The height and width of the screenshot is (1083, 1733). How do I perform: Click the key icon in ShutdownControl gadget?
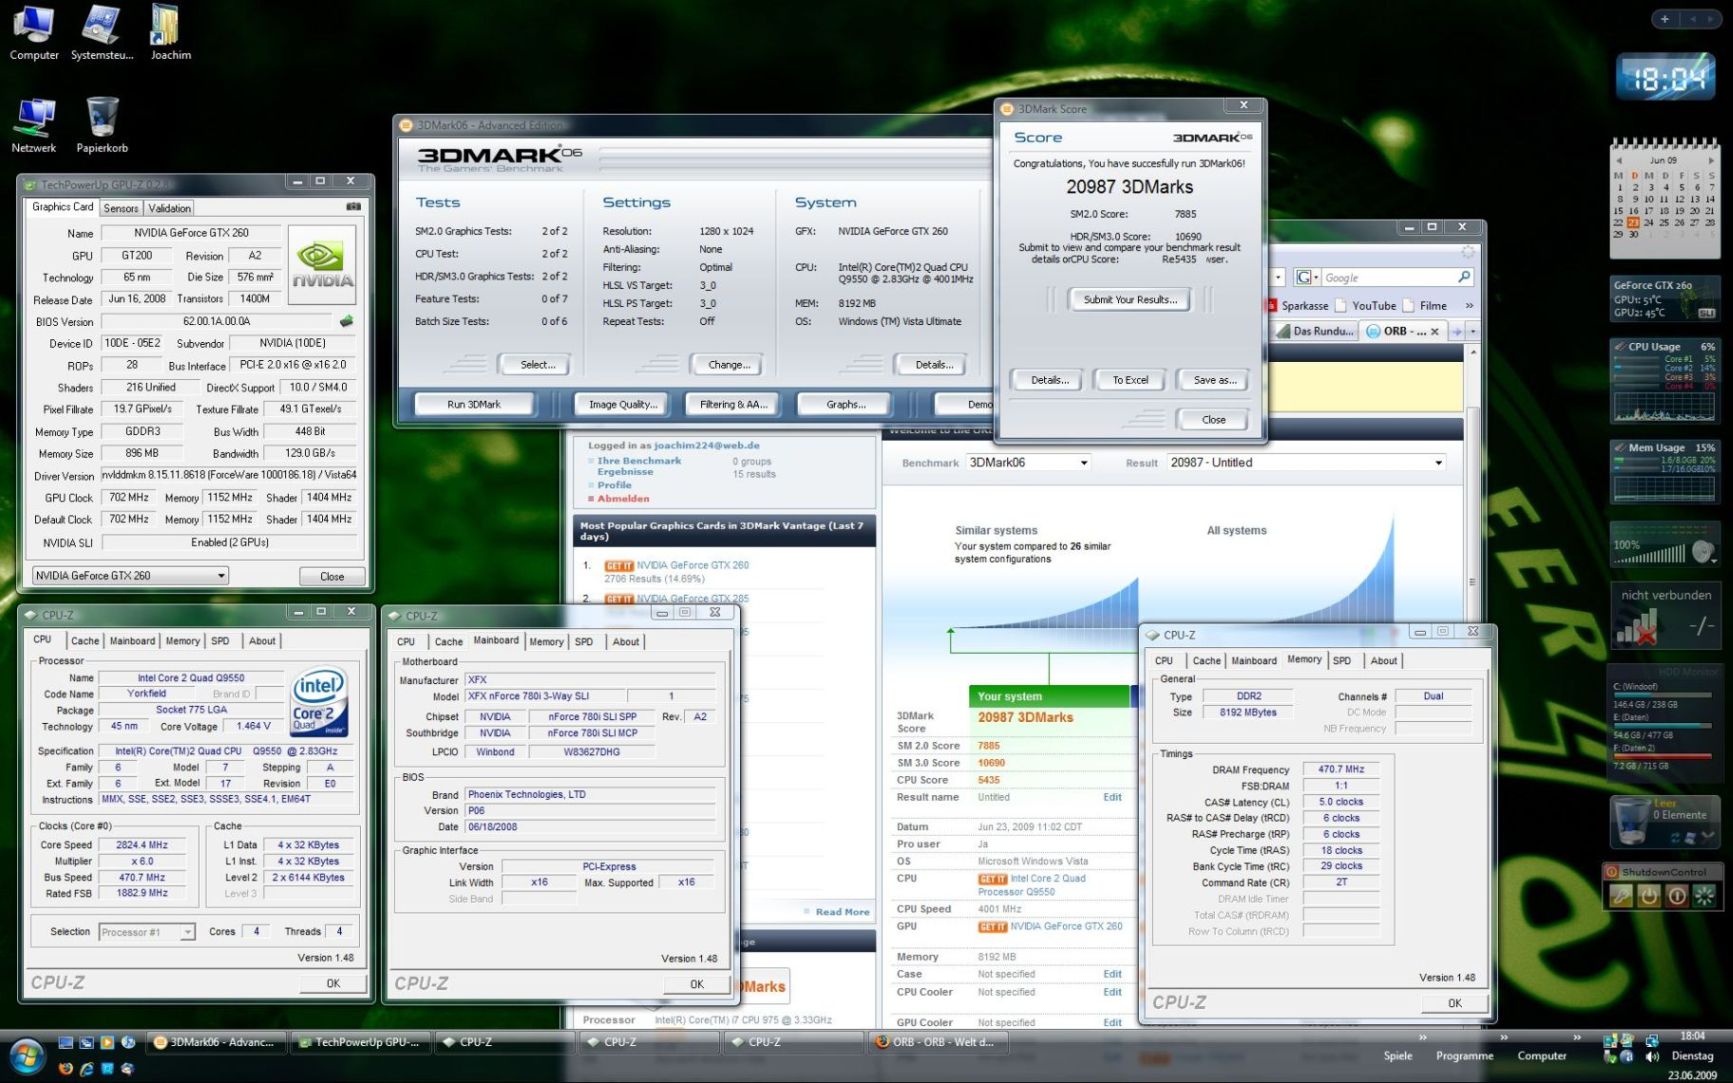[x=1621, y=896]
